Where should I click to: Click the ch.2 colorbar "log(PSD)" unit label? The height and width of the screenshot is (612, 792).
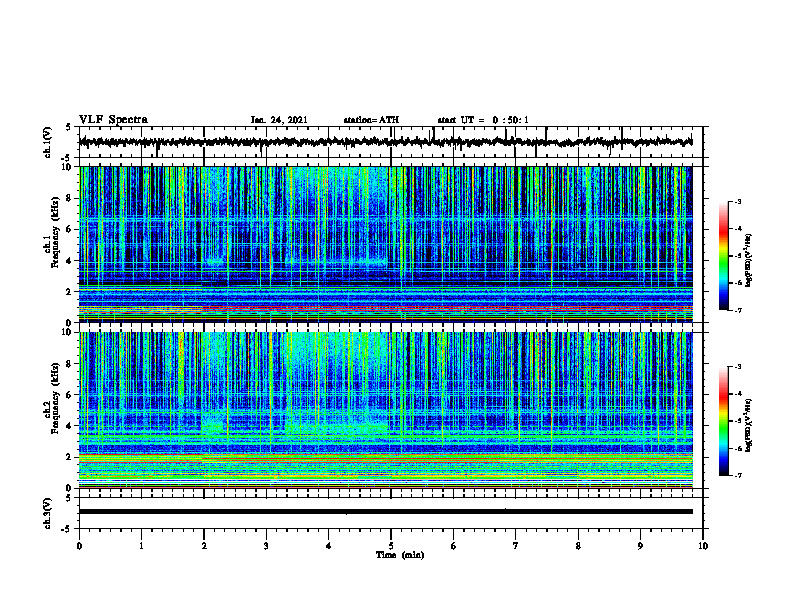(749, 425)
